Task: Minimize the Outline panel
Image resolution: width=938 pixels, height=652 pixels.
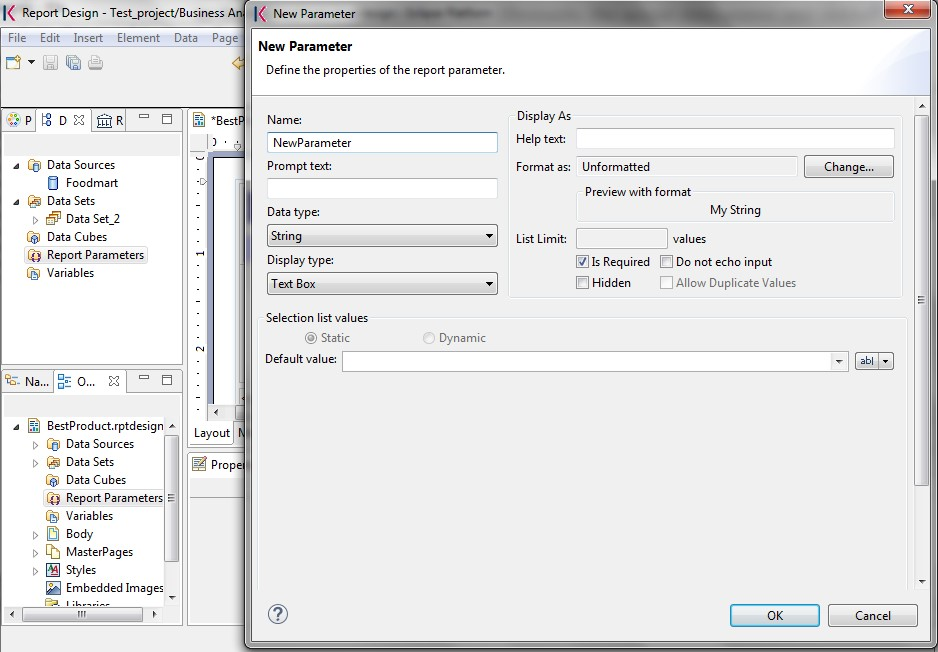Action: pyautogui.click(x=144, y=378)
